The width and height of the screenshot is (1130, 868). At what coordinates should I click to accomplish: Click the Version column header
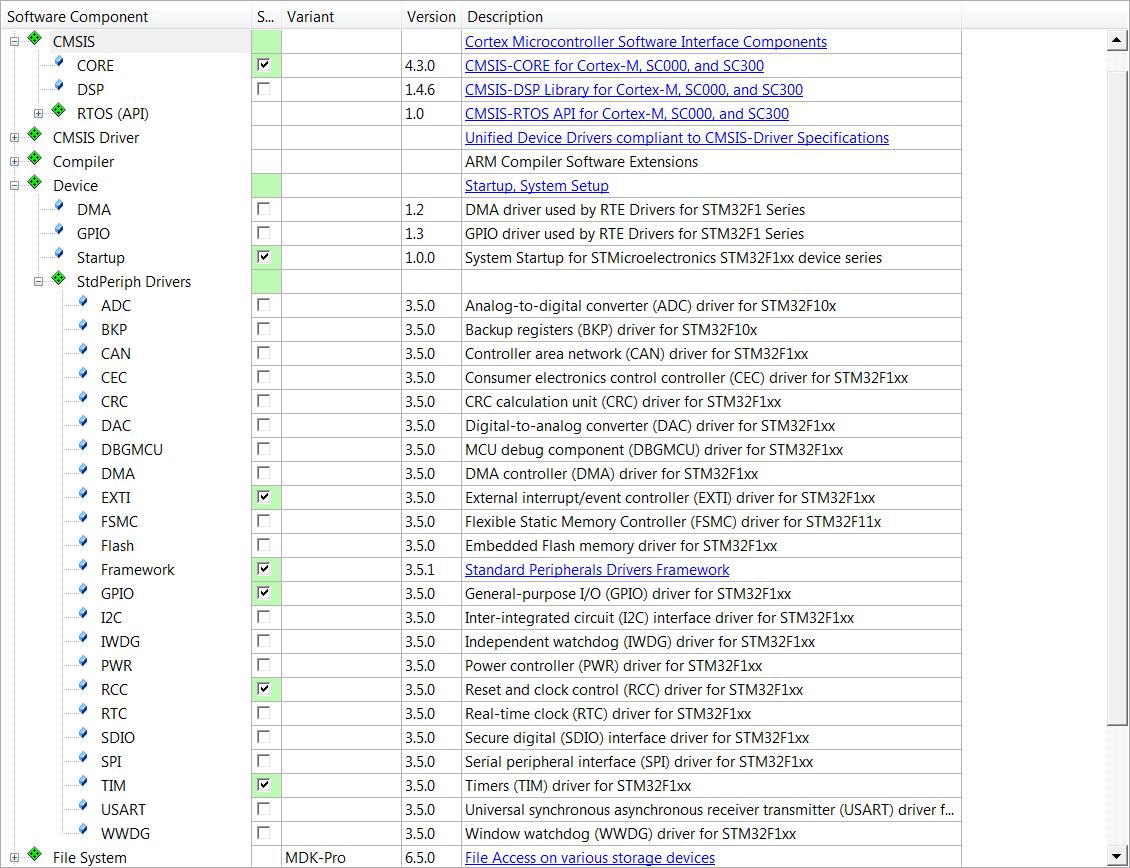431,17
